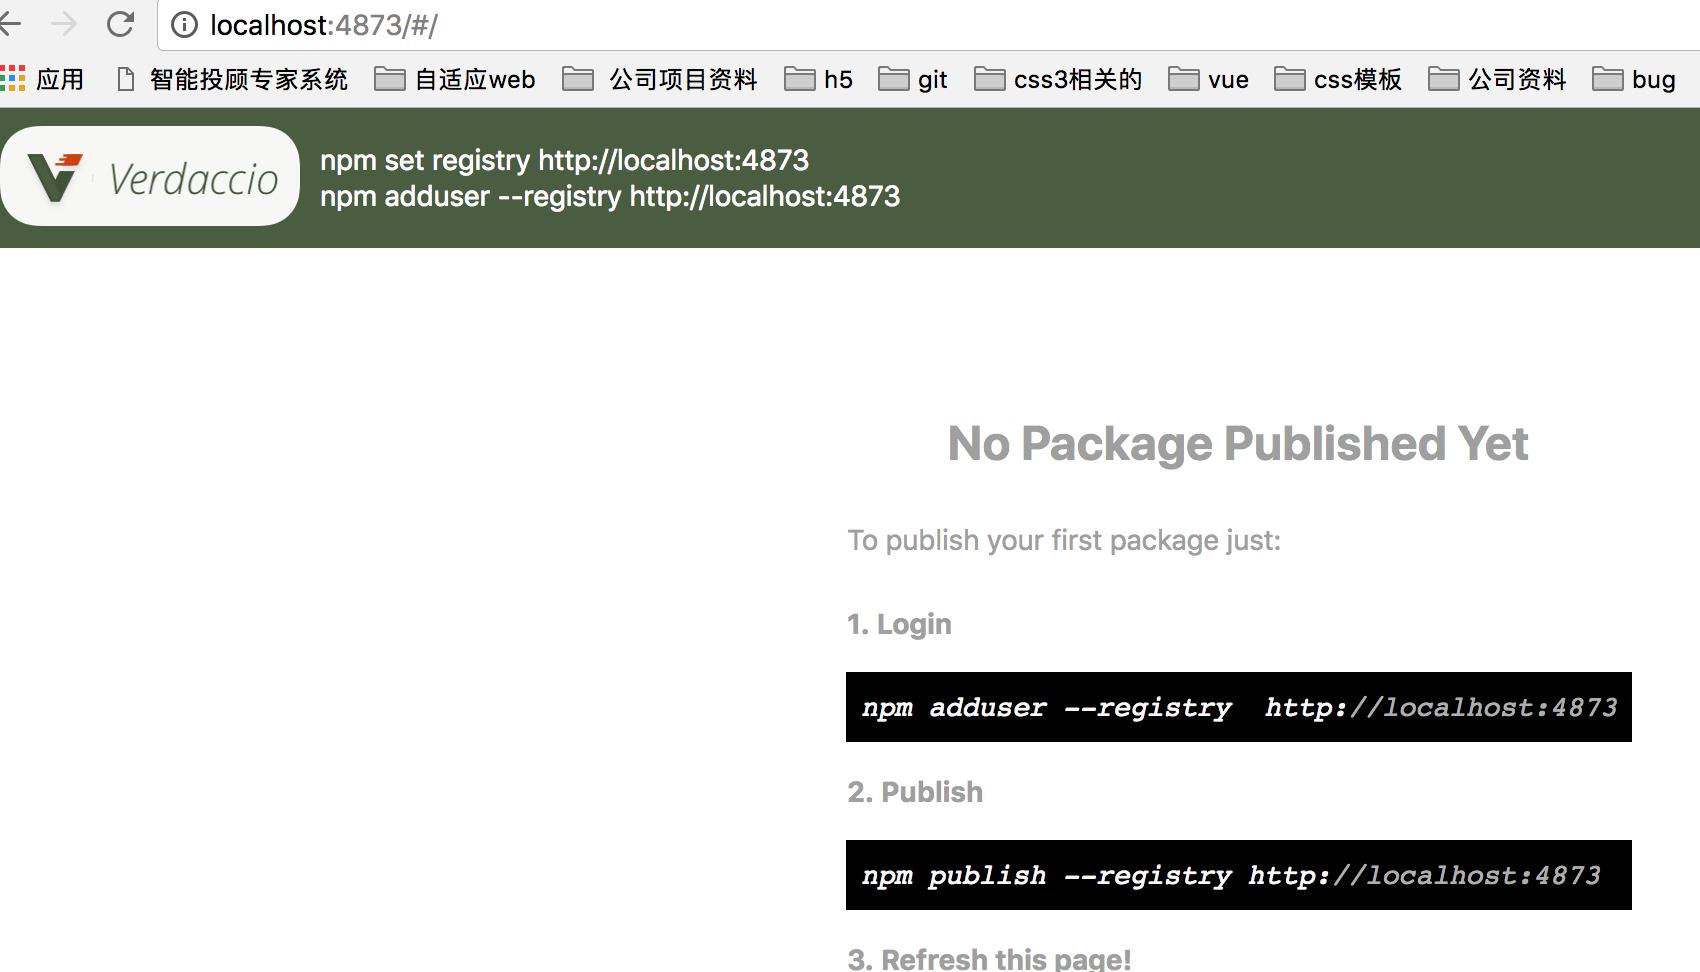Open the 自适应web bookmark folder
This screenshot has width=1700, height=972.
[x=455, y=79]
